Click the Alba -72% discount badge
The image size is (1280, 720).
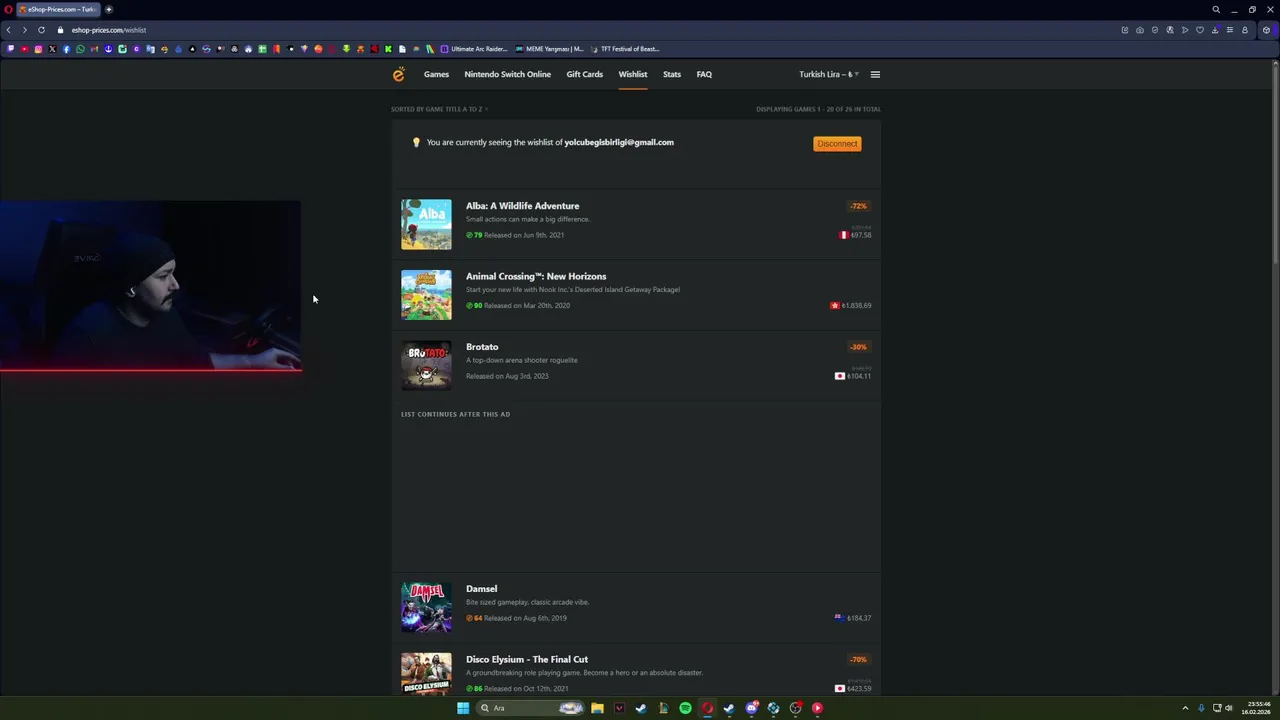point(858,206)
